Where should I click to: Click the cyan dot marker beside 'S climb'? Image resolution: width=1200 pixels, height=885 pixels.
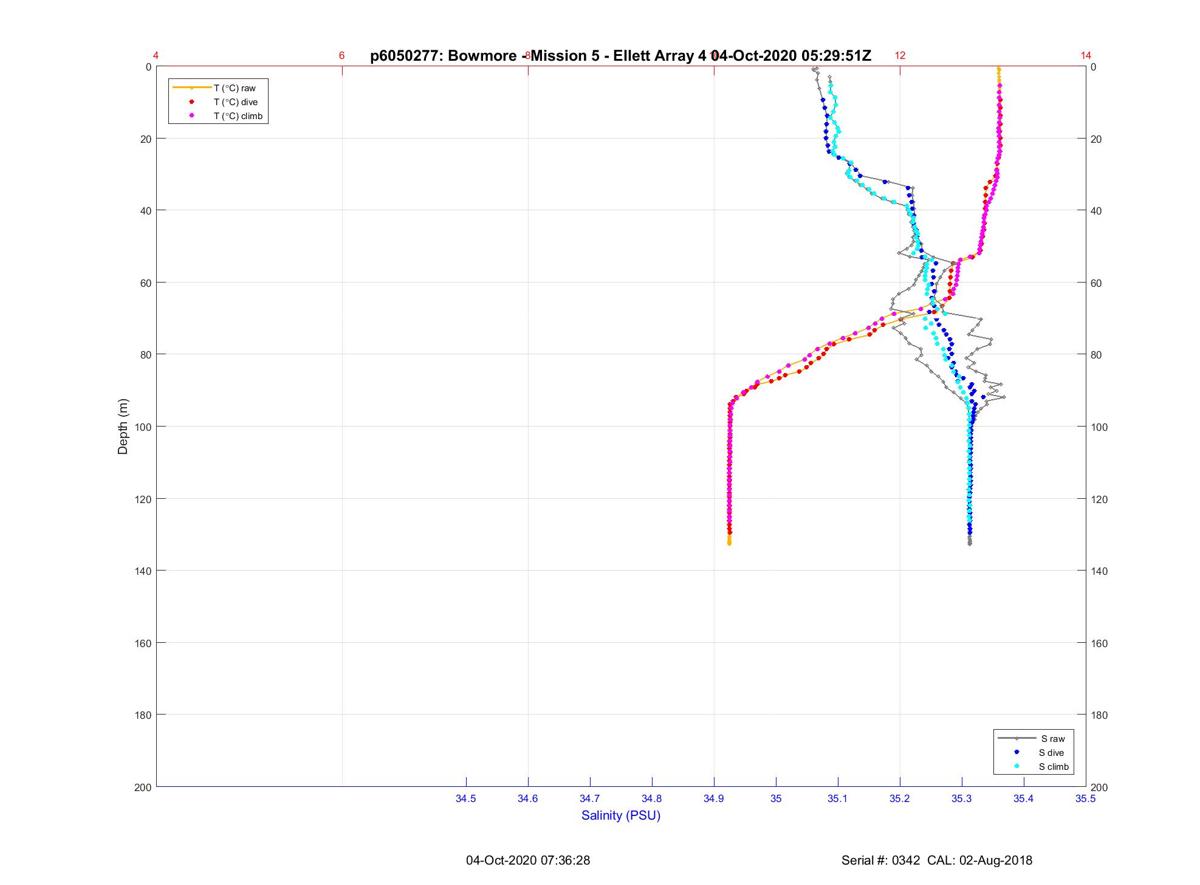tap(1017, 766)
